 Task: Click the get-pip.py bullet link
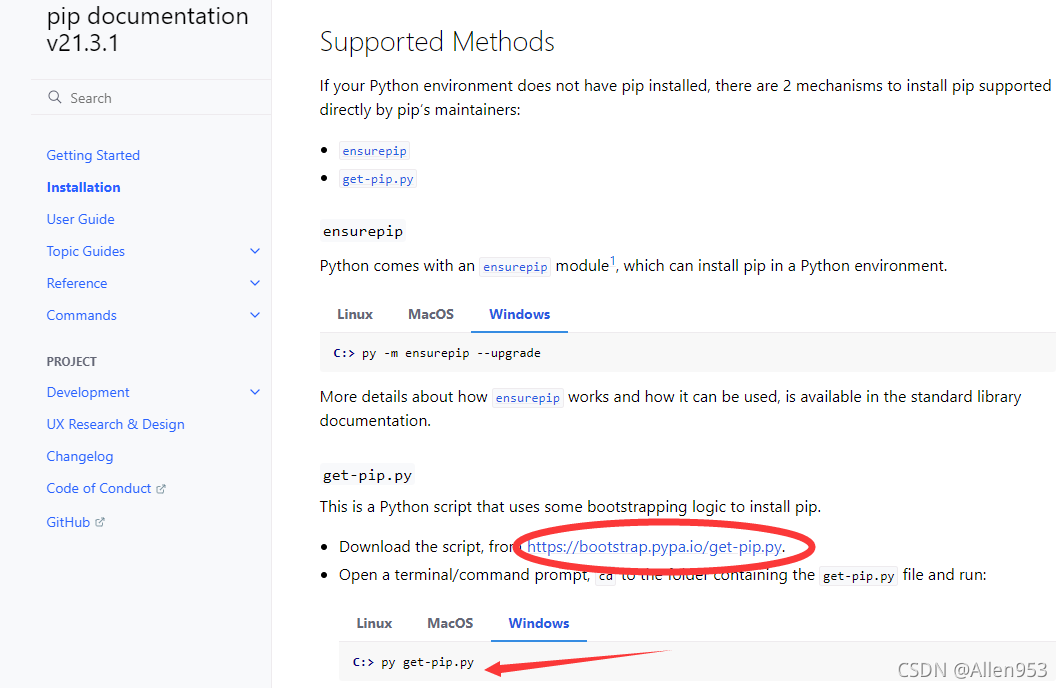pos(378,179)
